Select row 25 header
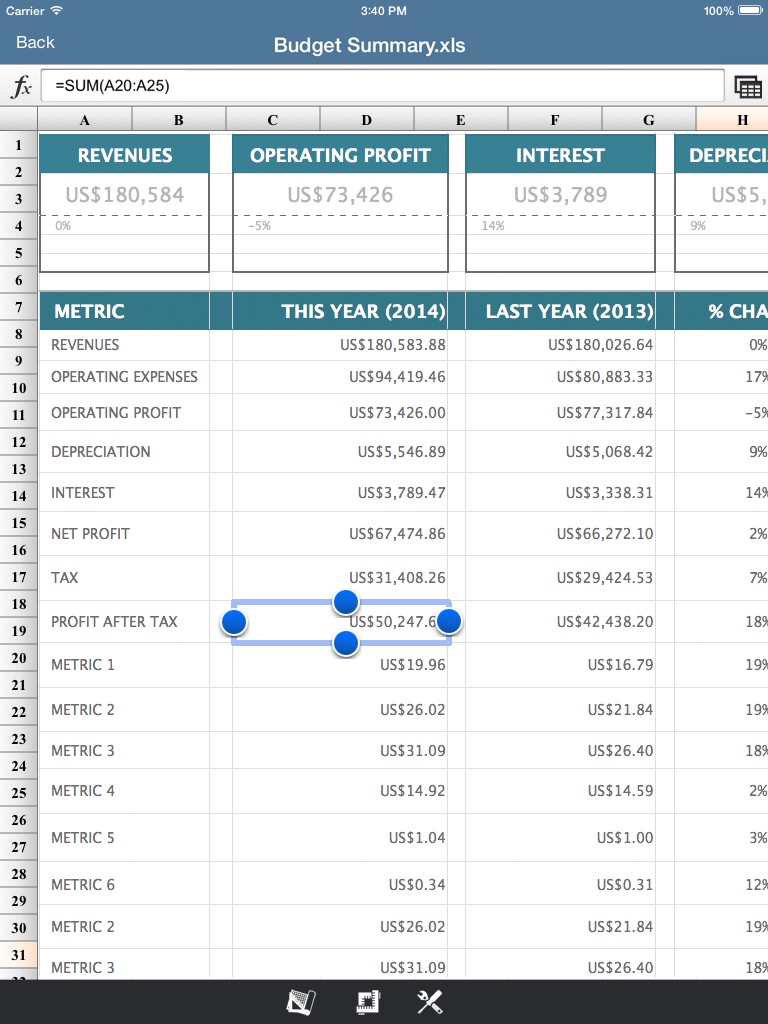This screenshot has height=1024, width=768. tap(18, 793)
